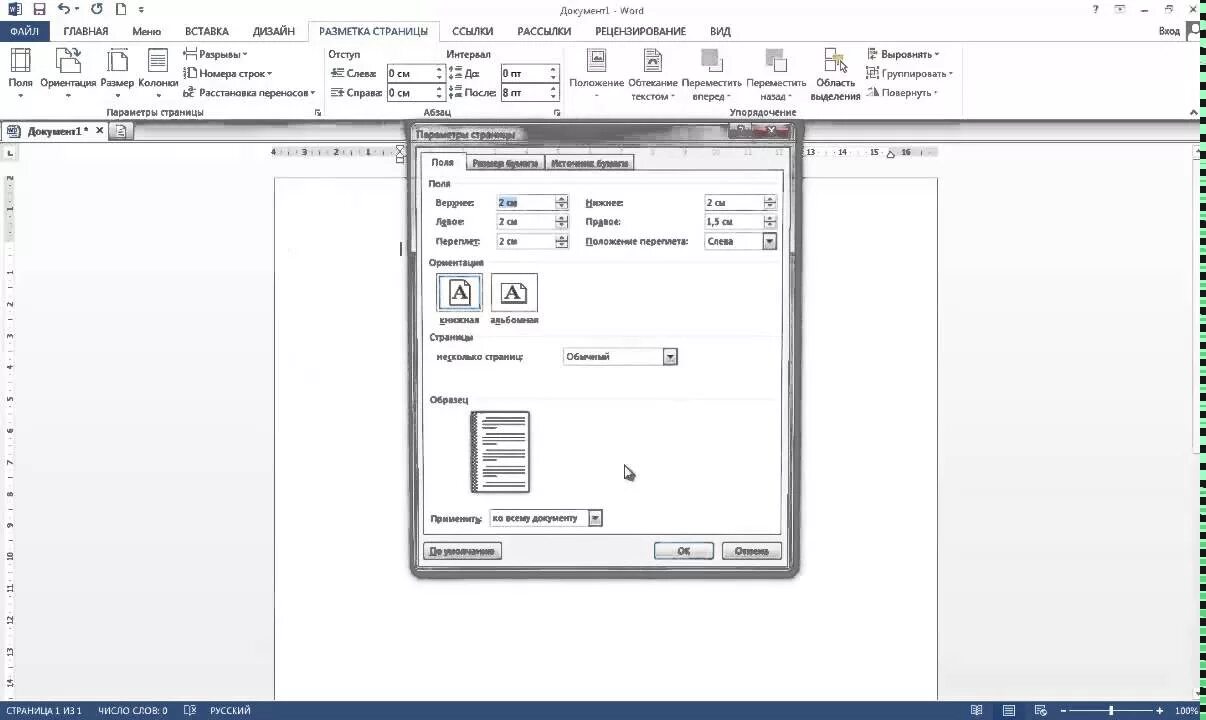Viewport: 1206px width, 720px height.
Task: Click the Правое right margin field
Action: point(733,221)
